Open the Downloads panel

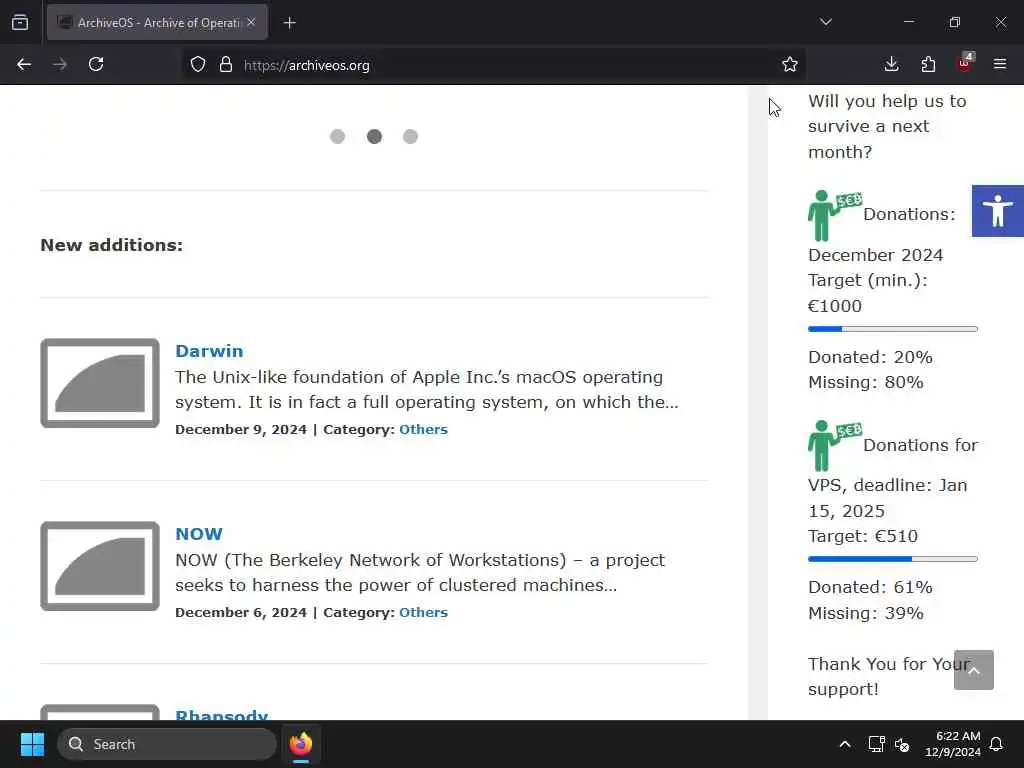(x=891, y=65)
